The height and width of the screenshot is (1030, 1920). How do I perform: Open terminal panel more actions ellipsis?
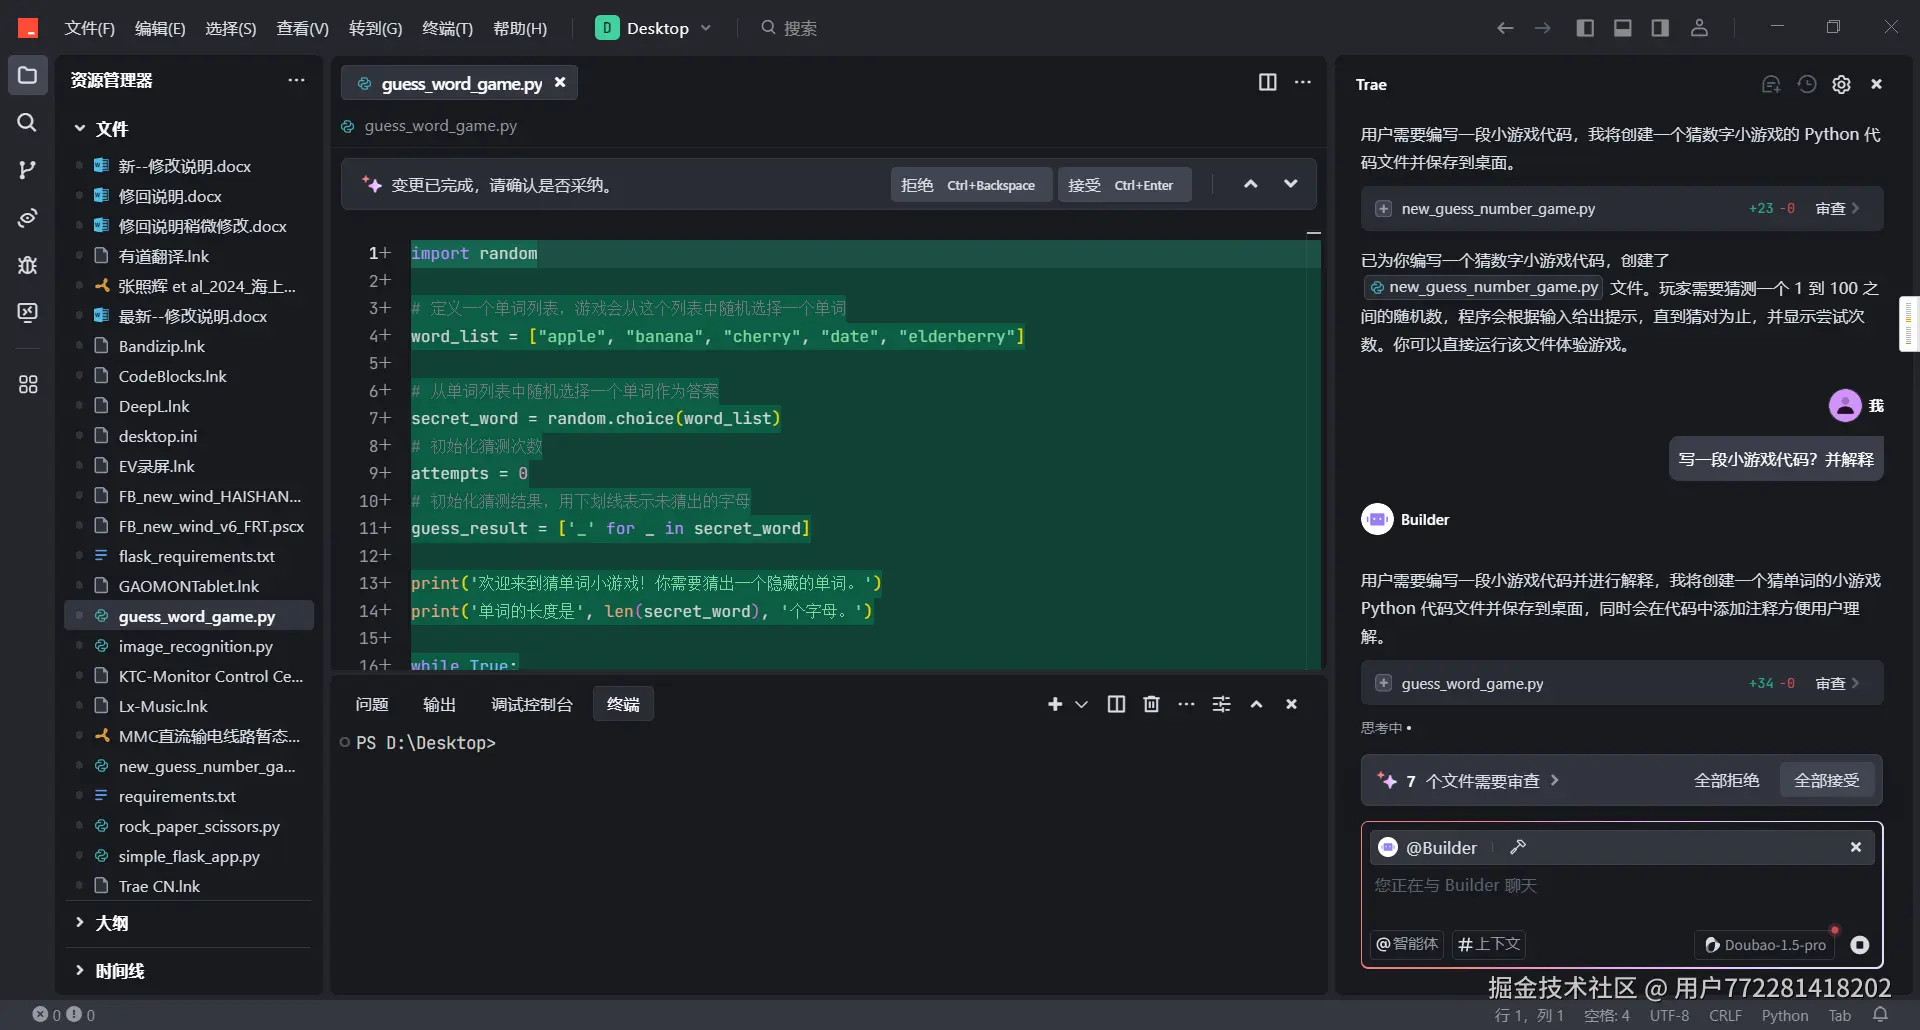pyautogui.click(x=1186, y=705)
